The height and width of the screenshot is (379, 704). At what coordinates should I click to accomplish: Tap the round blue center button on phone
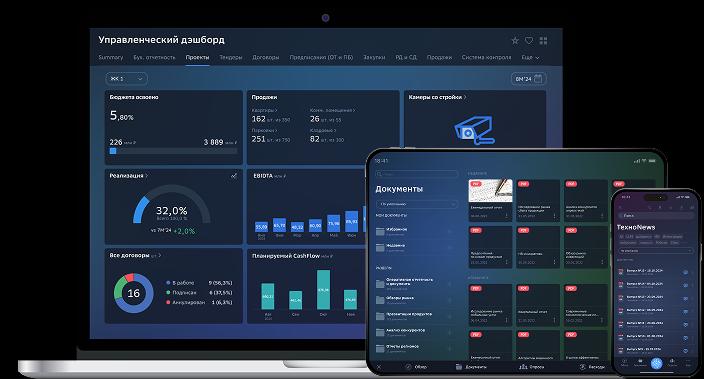656,363
